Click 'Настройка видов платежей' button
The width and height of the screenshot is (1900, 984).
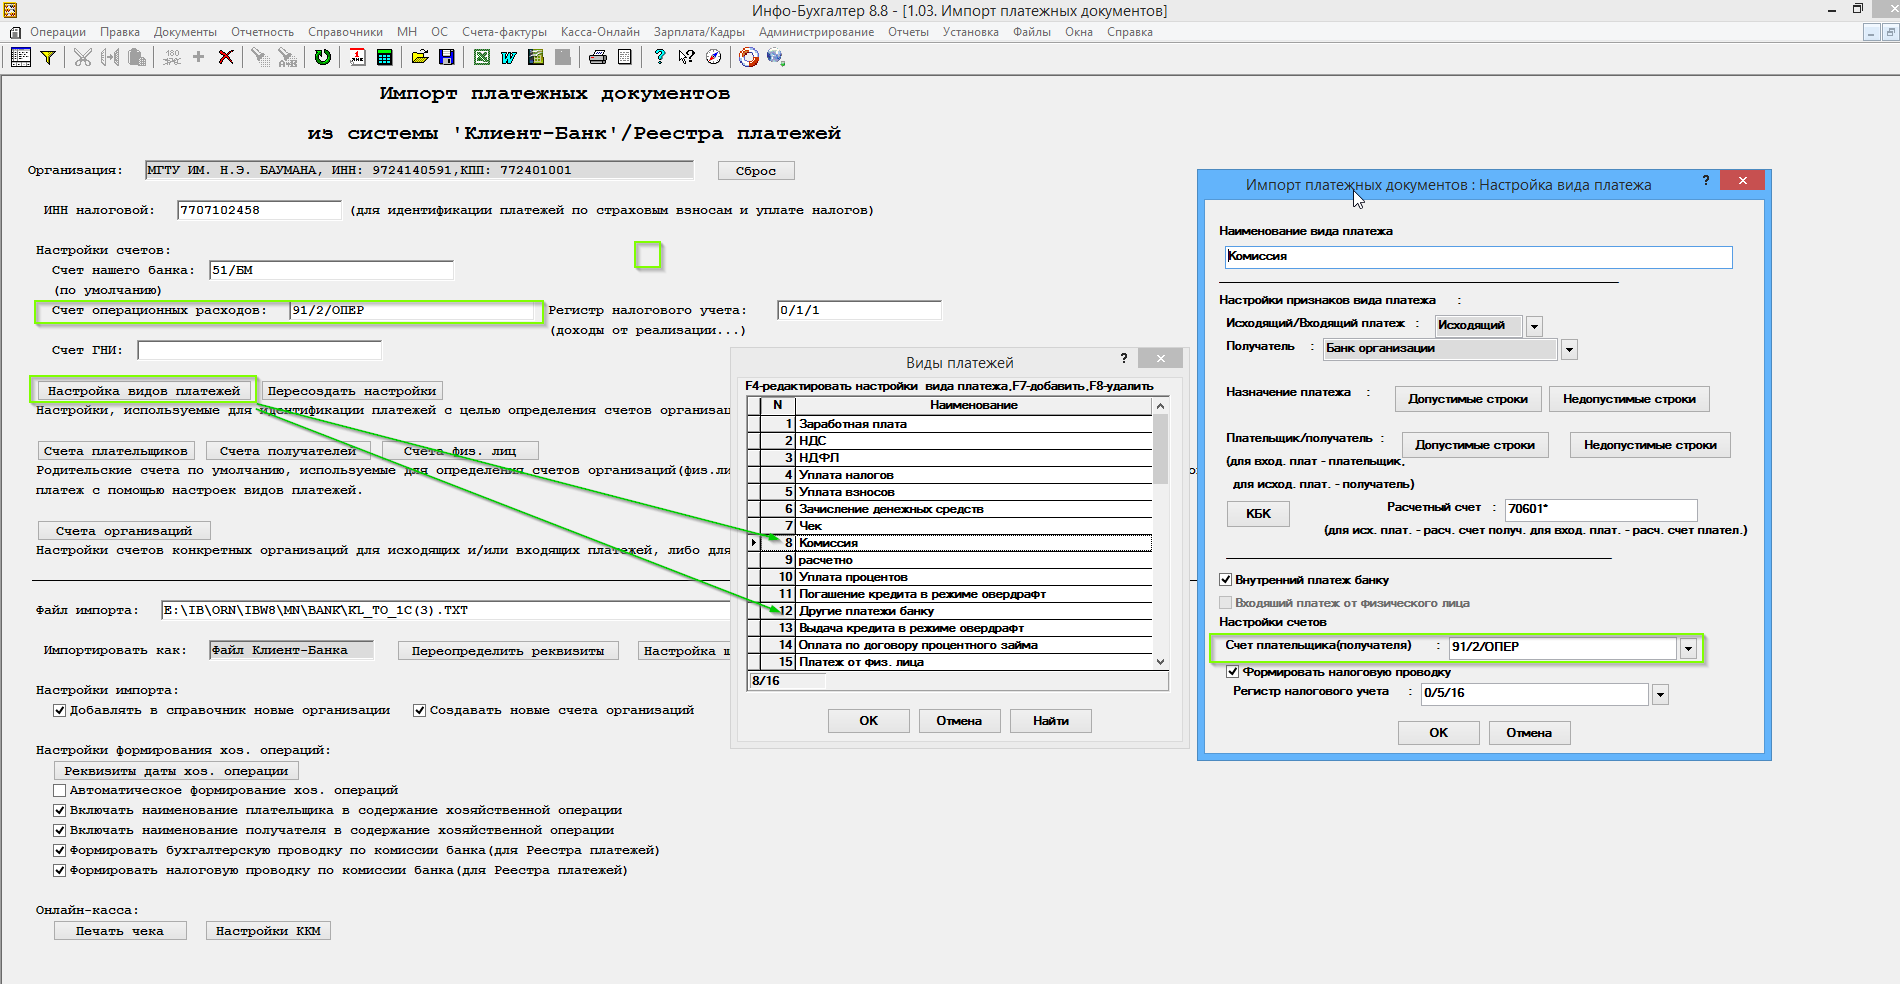click(144, 391)
